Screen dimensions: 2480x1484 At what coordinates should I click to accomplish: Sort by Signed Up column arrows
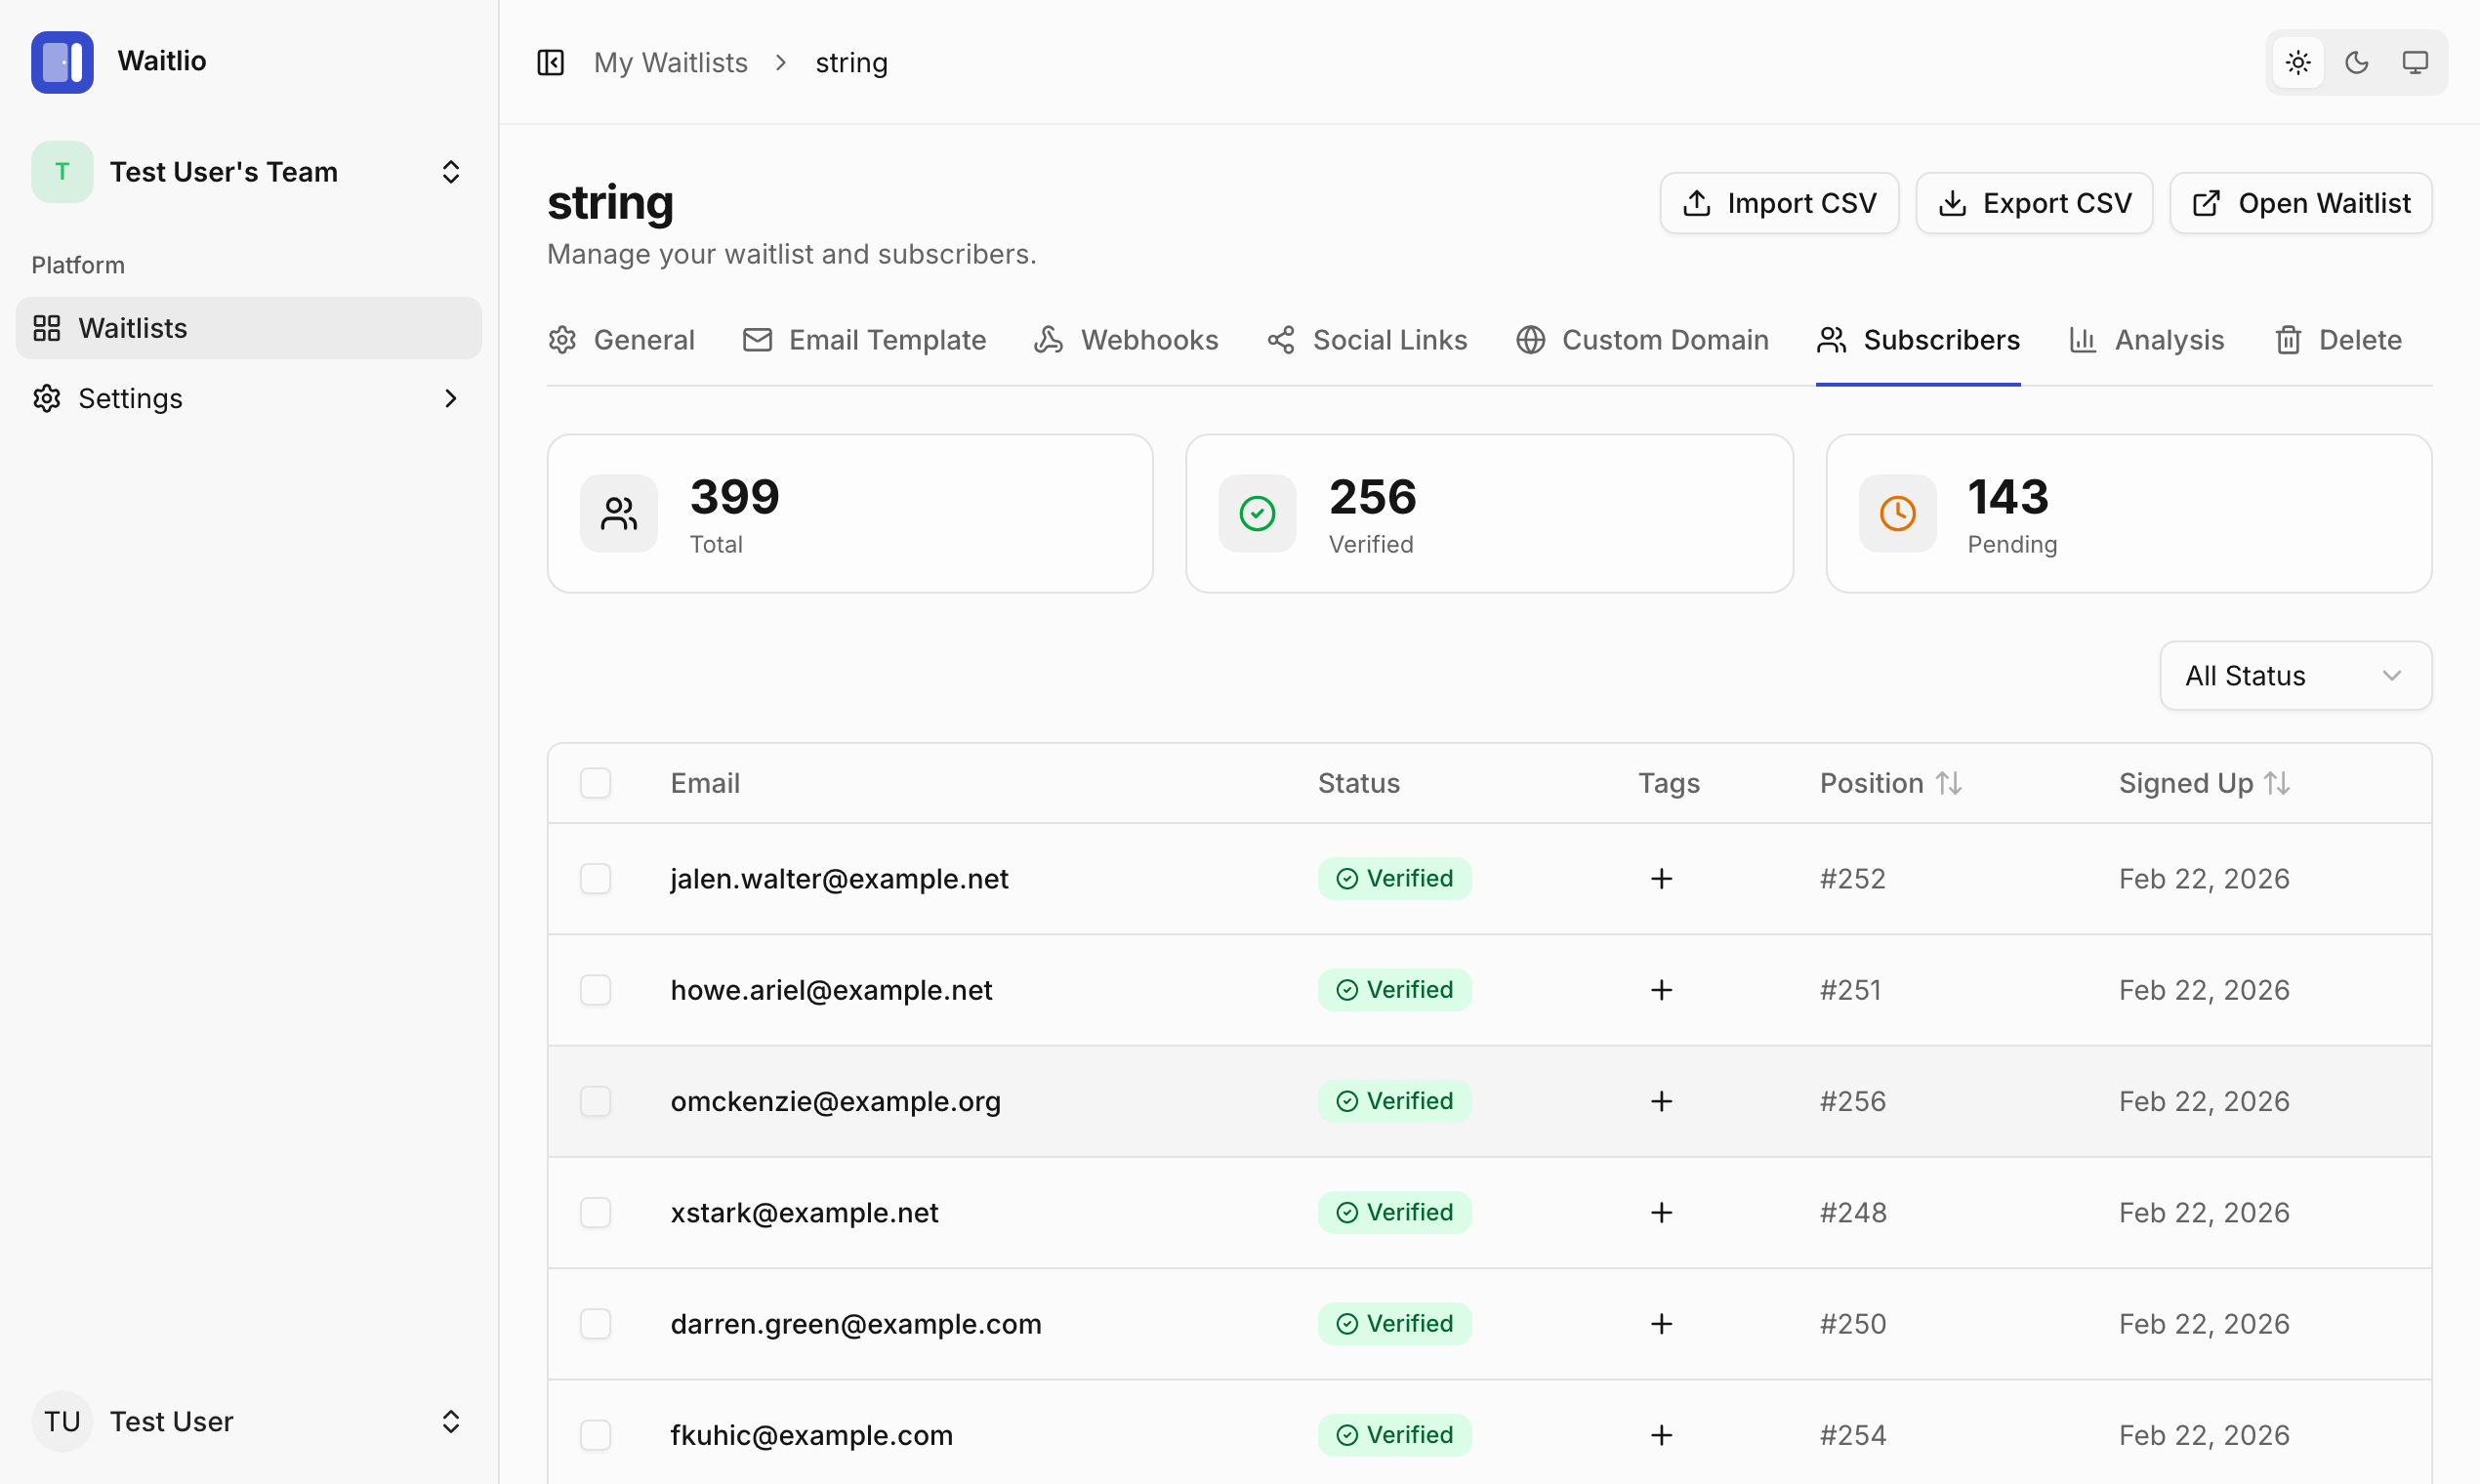click(x=2277, y=783)
